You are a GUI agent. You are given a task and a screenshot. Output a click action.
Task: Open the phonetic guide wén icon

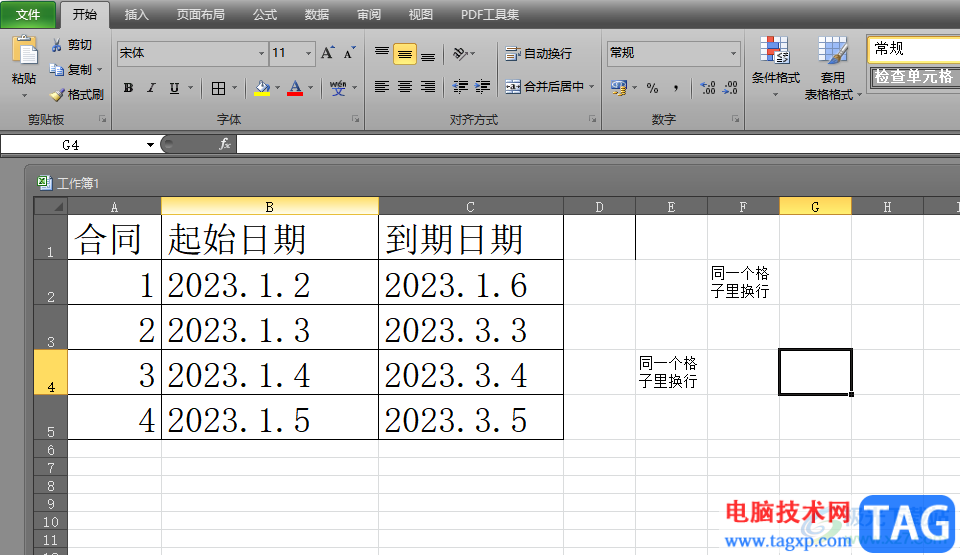(338, 88)
